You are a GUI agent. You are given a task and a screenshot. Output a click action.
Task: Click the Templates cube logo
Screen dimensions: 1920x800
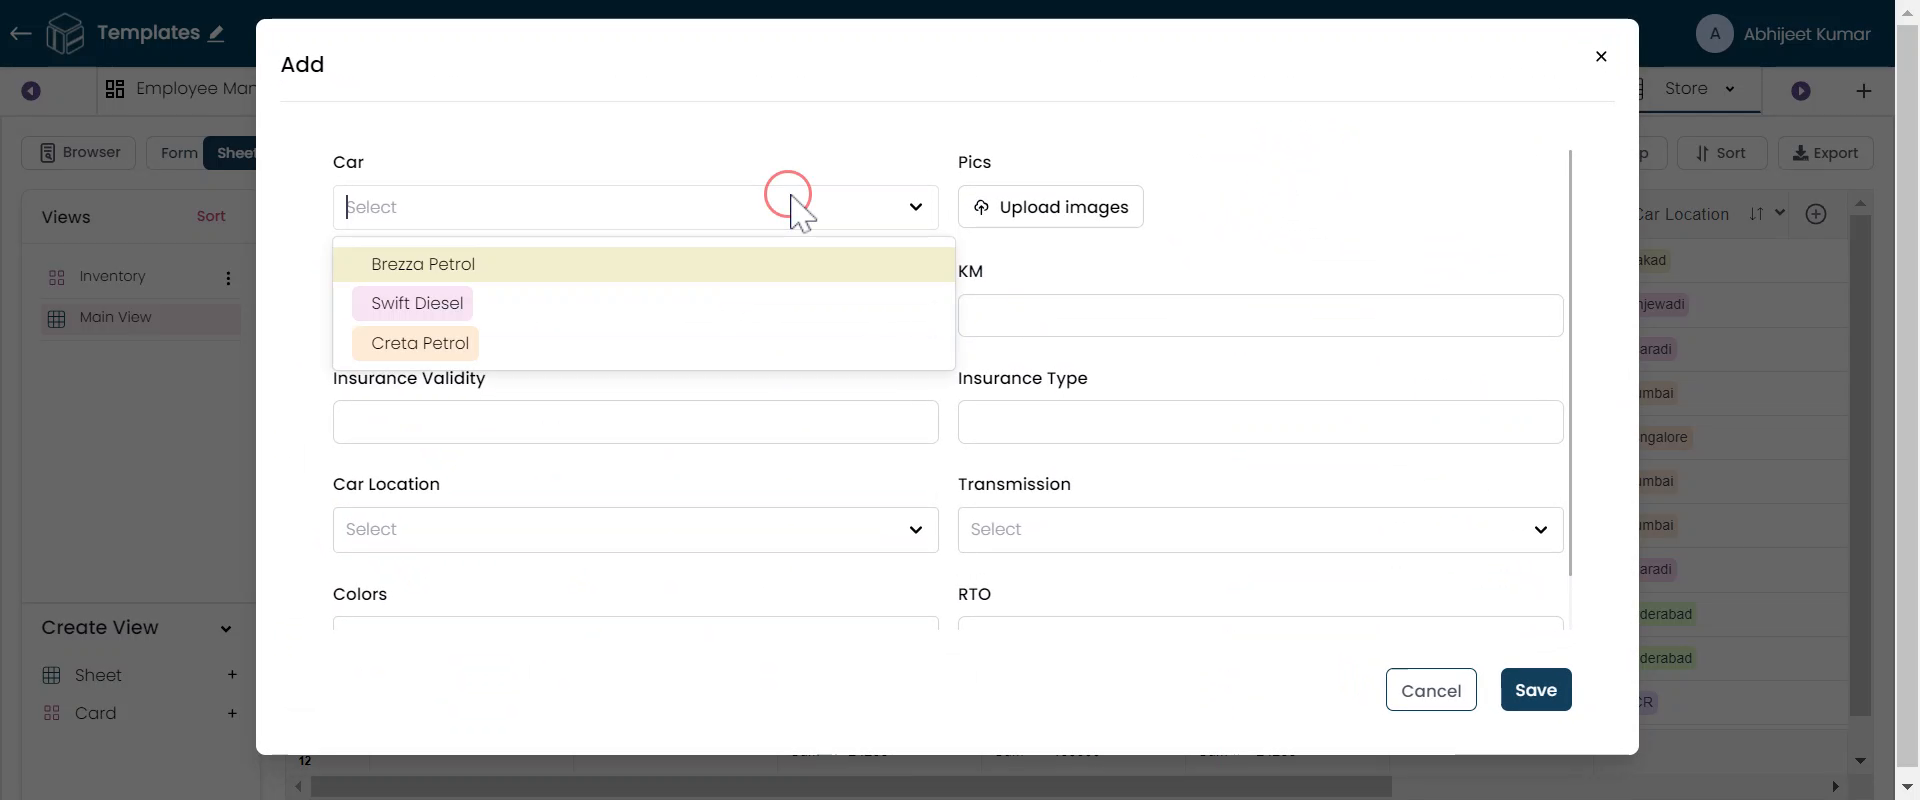[65, 34]
